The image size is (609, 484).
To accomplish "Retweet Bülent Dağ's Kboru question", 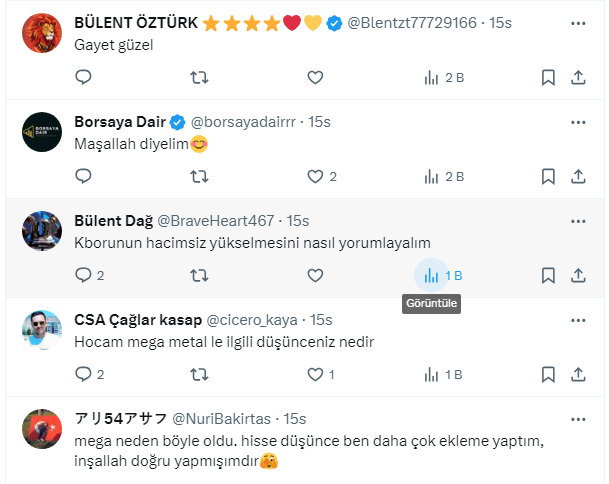I will point(199,275).
